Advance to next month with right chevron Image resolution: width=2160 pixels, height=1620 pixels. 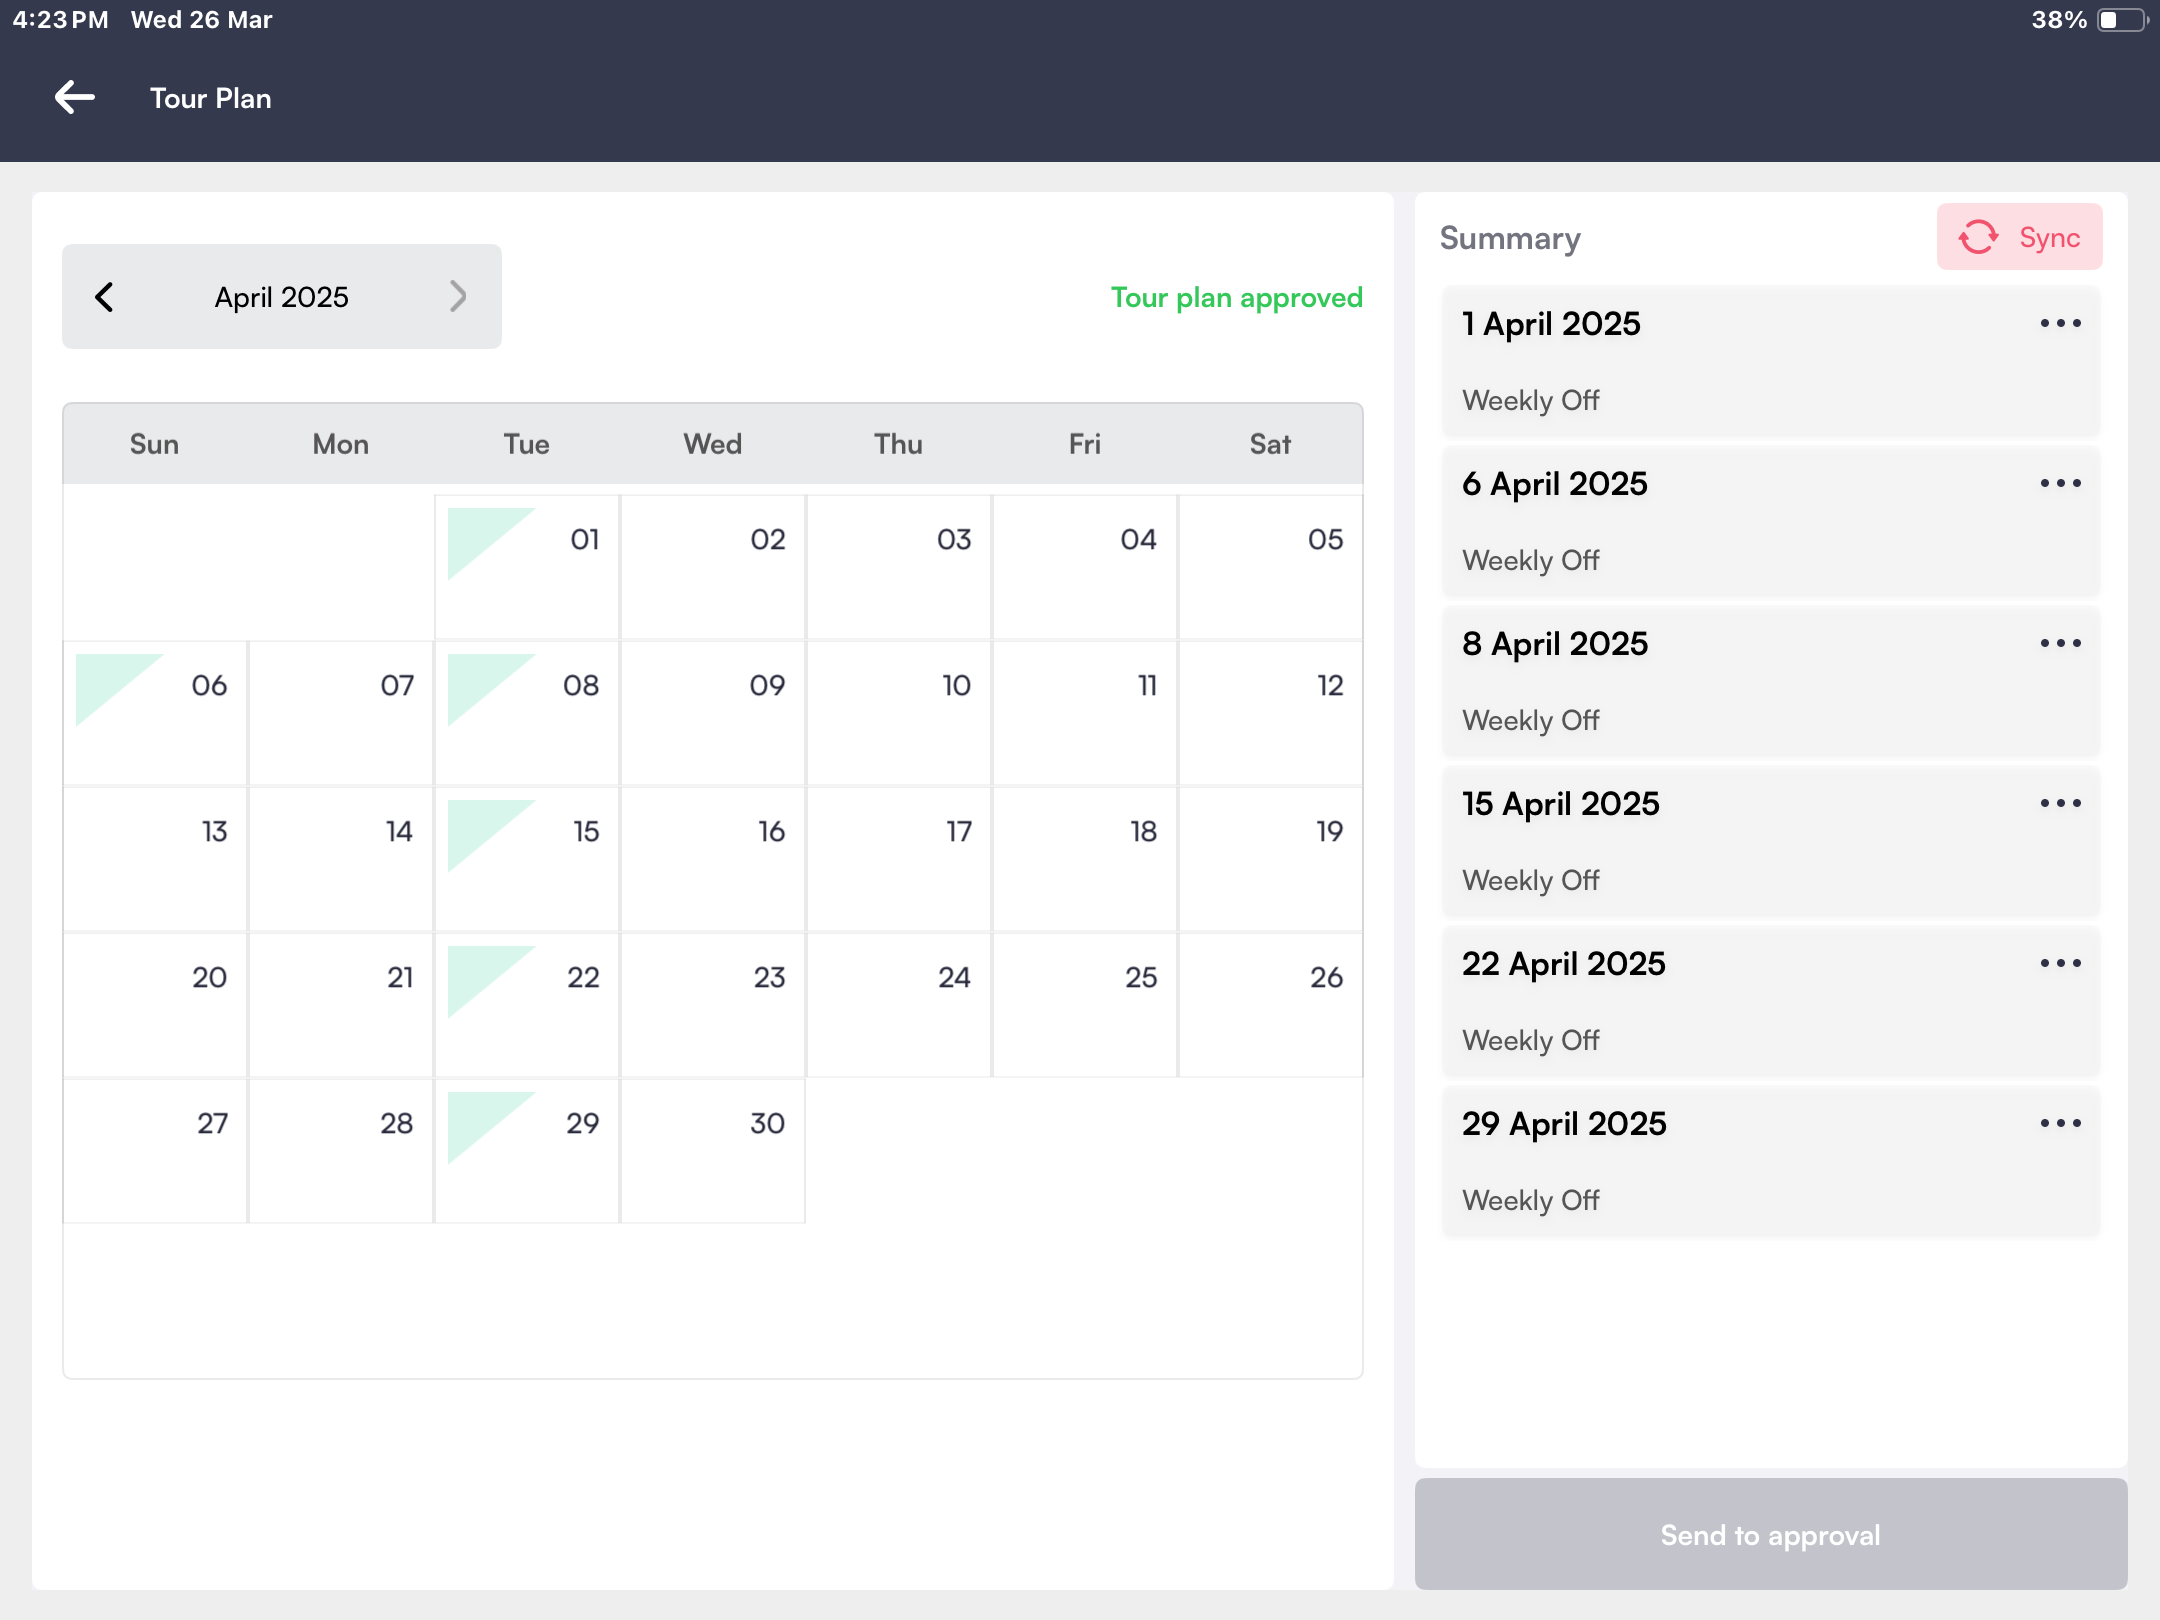[x=458, y=297]
